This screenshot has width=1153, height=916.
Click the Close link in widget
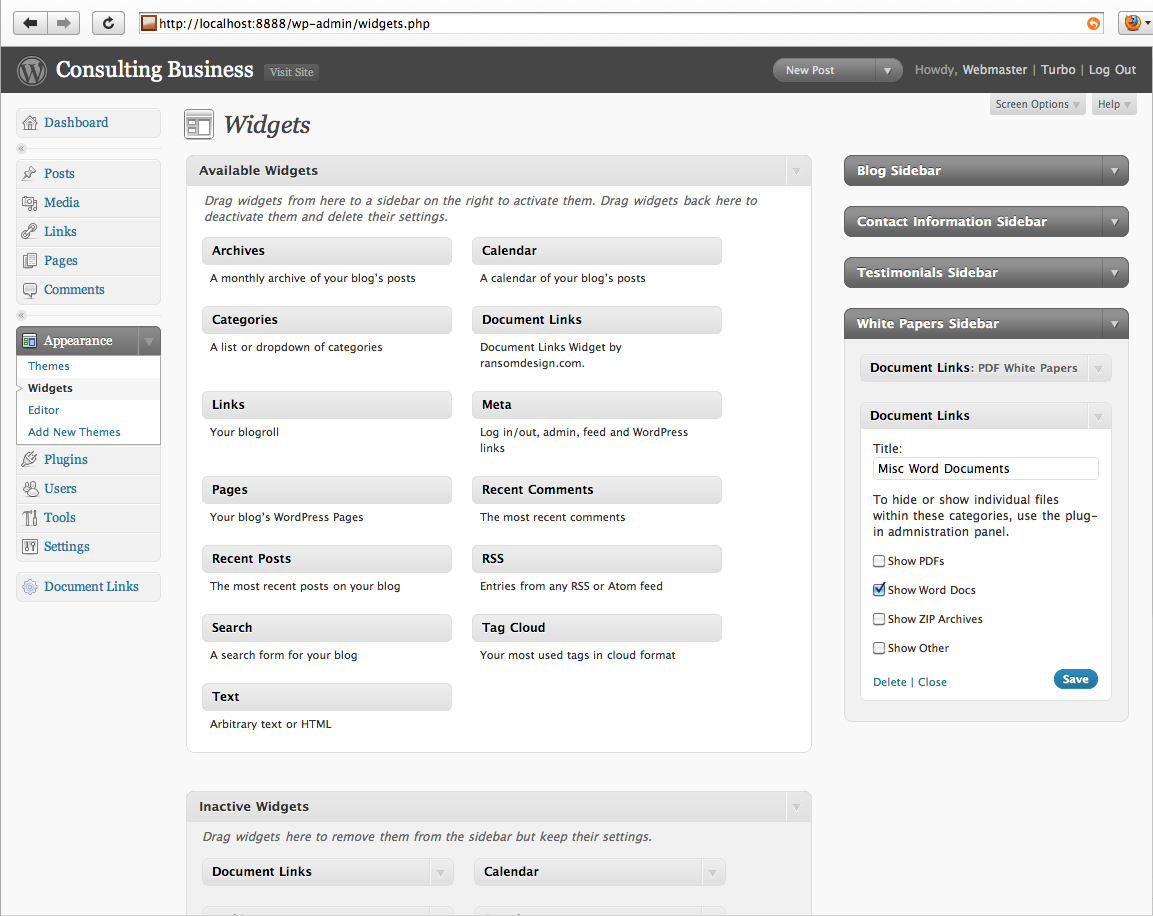932,682
